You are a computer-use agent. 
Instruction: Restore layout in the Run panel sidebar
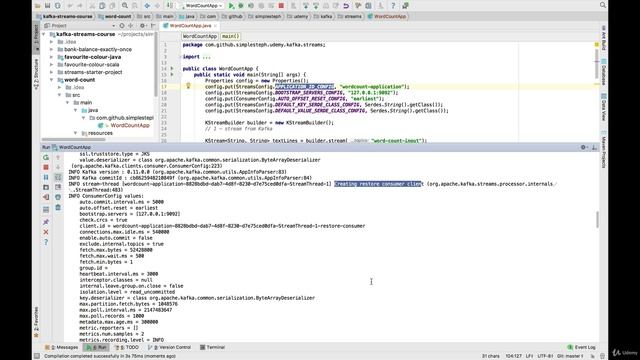(46, 210)
